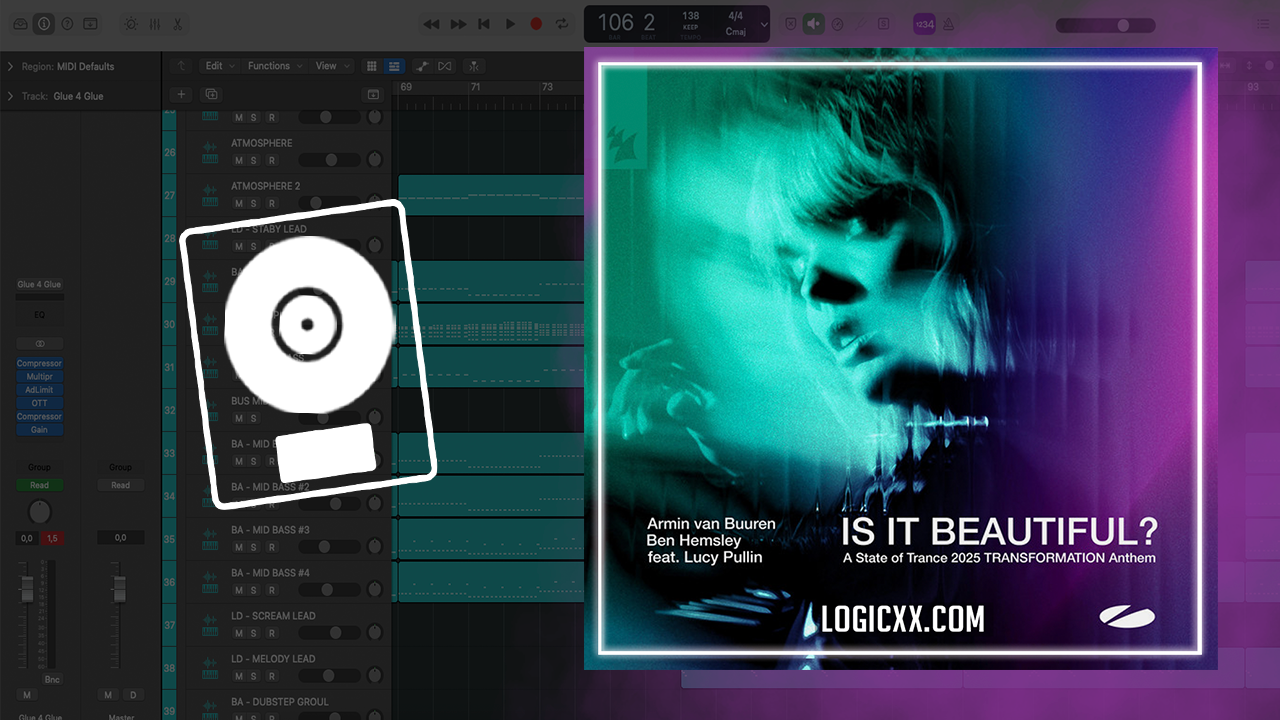
Task: Solo BA - MID BASS #4 track
Action: 254,590
